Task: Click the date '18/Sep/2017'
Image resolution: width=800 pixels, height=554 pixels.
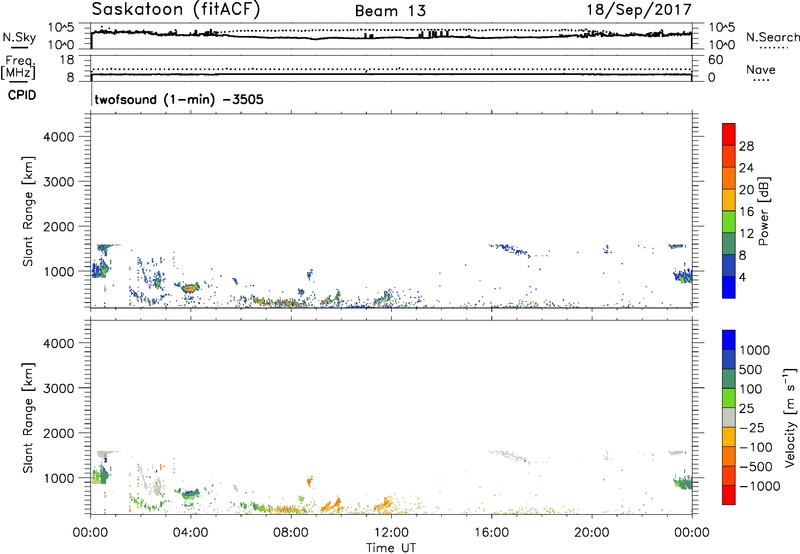Action: tap(639, 10)
